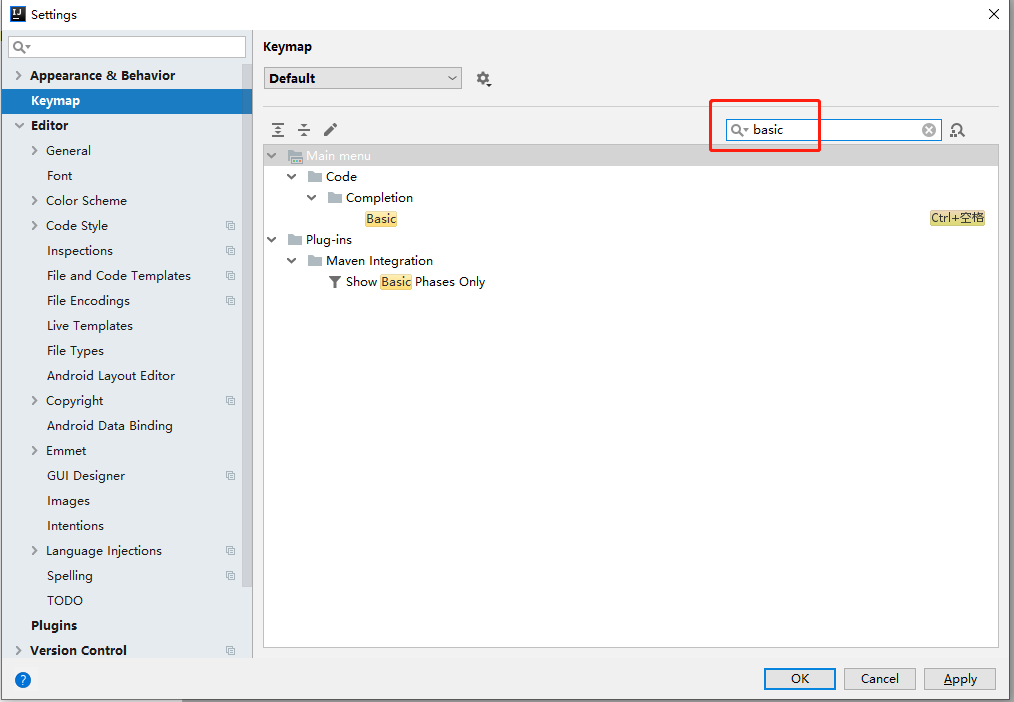
Task: Click the Ctrl+空格 shortcut label
Action: pos(957,218)
